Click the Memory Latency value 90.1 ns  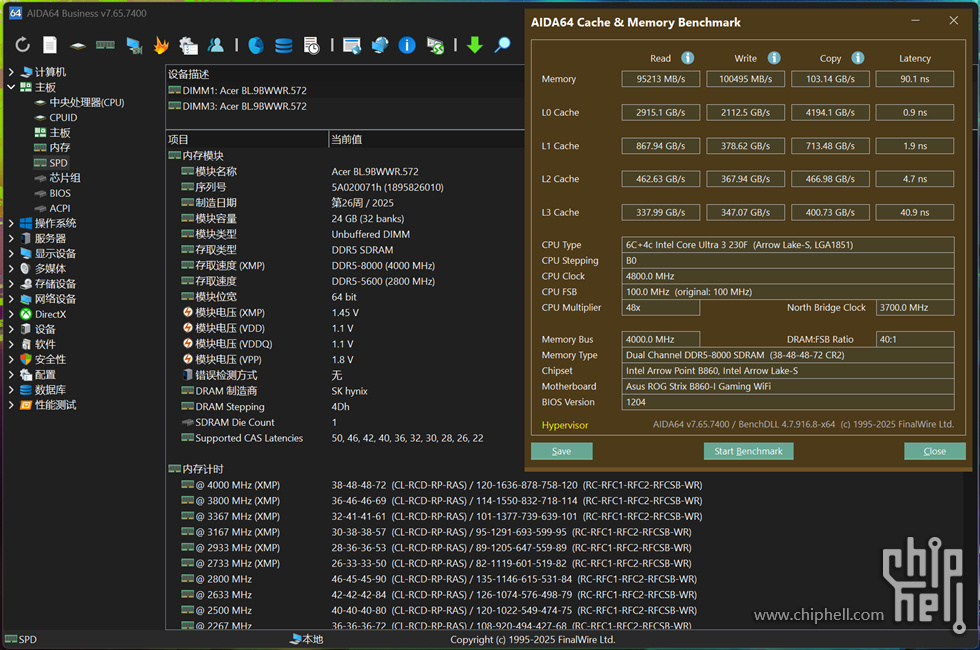[x=914, y=79]
